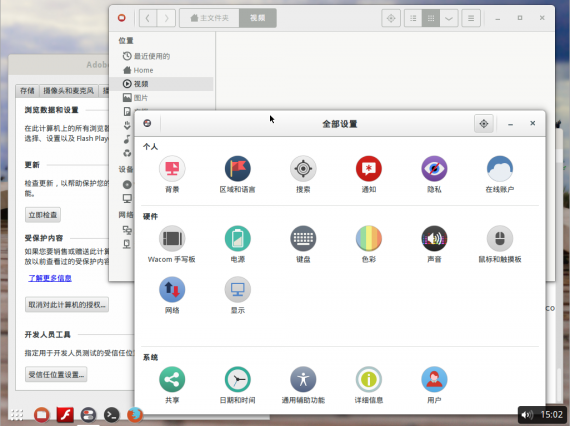The height and width of the screenshot is (426, 570).
Task: Click the search button in 全部设置 header
Action: point(483,124)
